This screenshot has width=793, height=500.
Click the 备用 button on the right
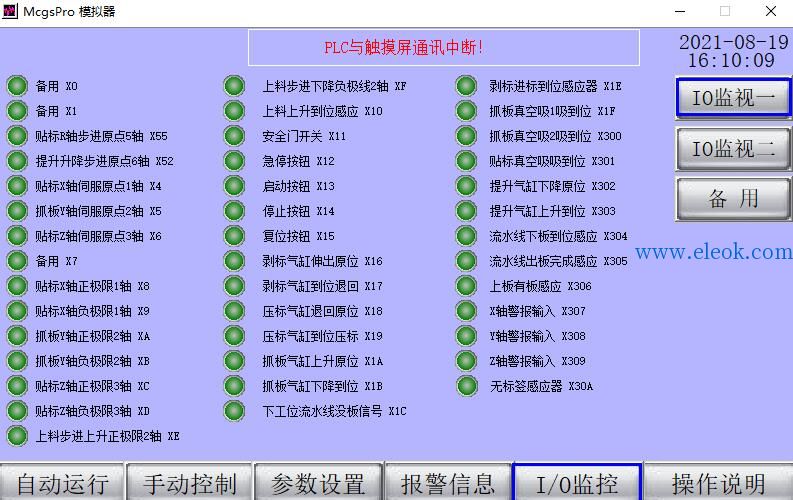tap(733, 199)
